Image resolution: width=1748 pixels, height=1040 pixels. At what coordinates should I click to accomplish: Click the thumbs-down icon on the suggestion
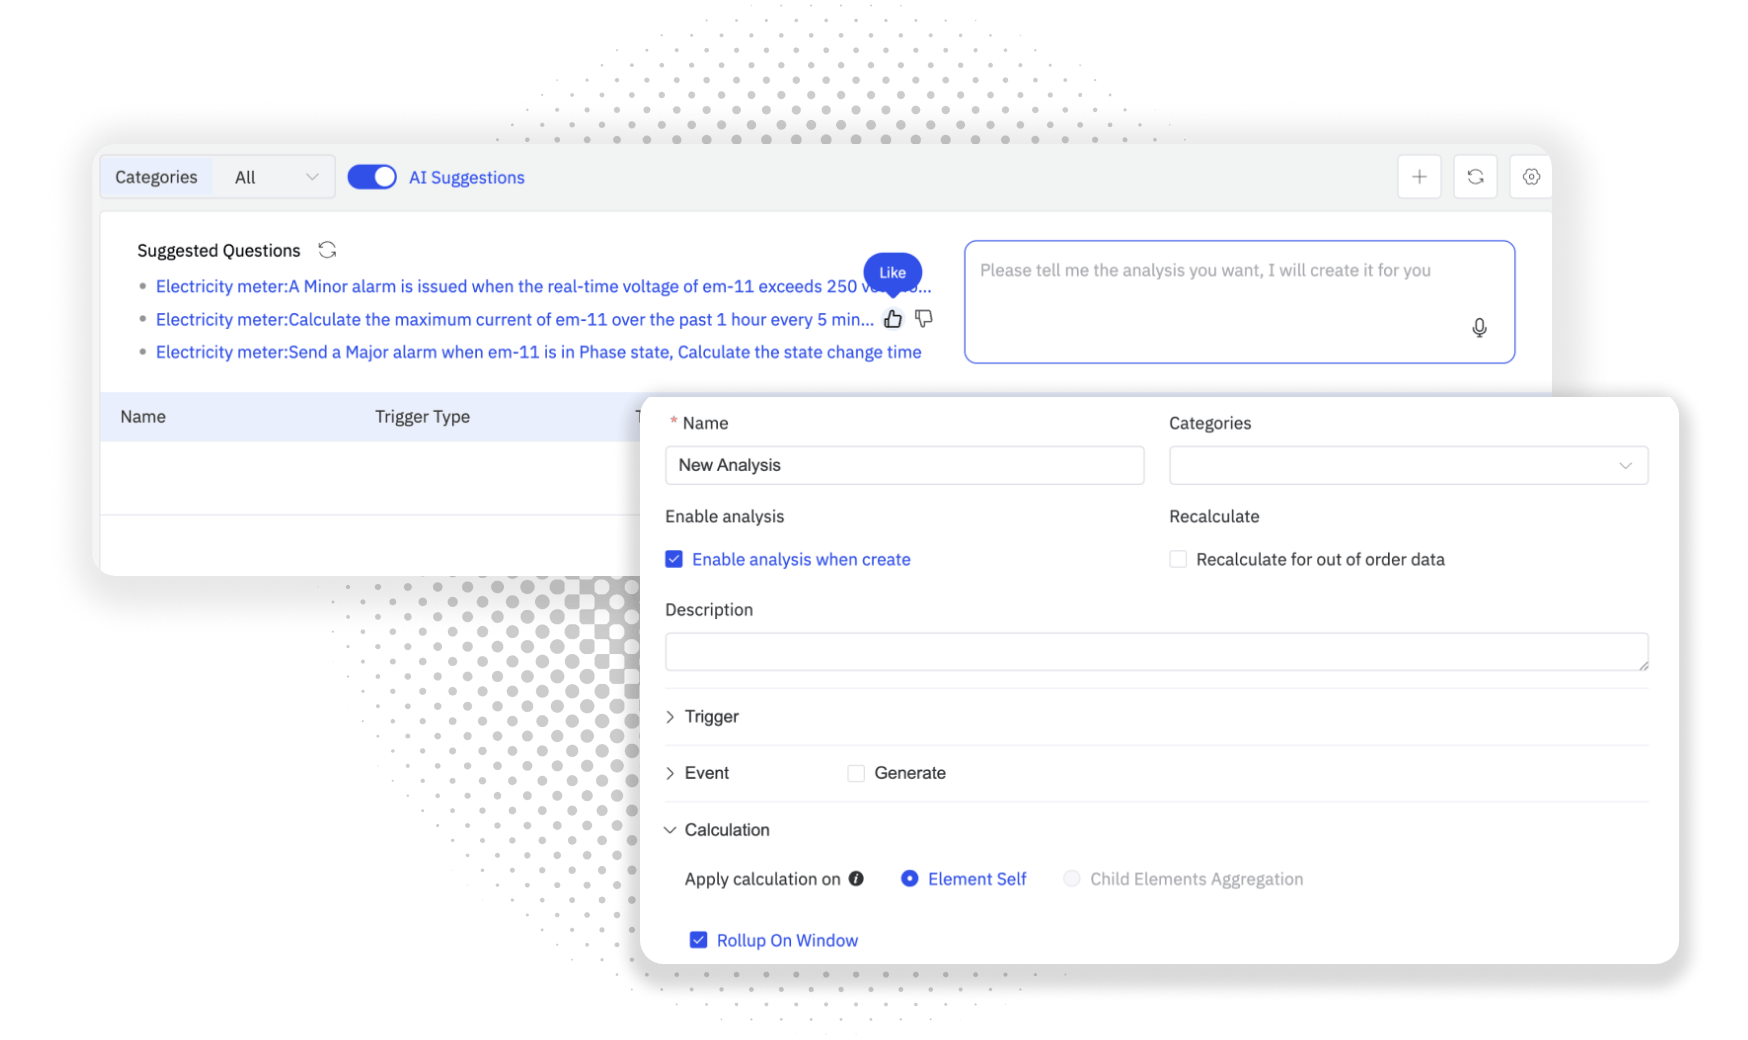[x=924, y=319]
